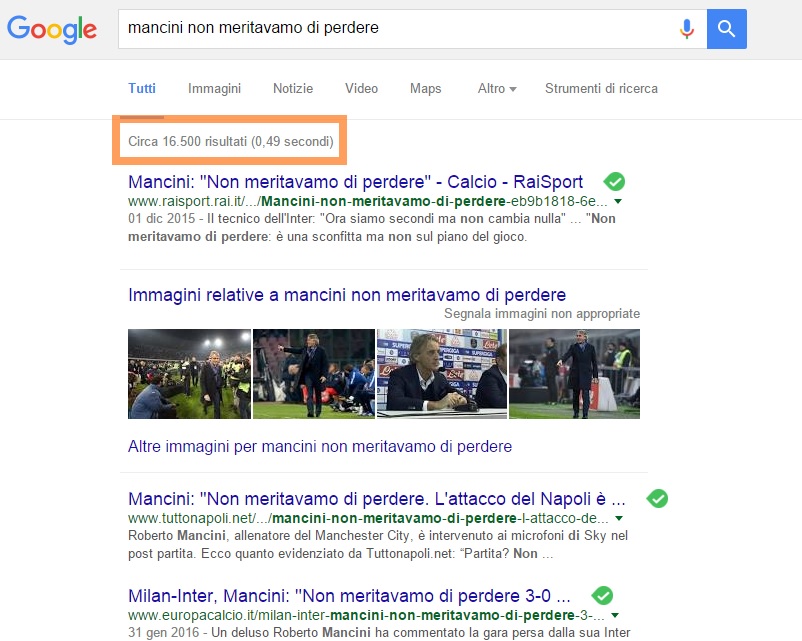
Task: Switch to the Notizie tab
Action: point(292,88)
